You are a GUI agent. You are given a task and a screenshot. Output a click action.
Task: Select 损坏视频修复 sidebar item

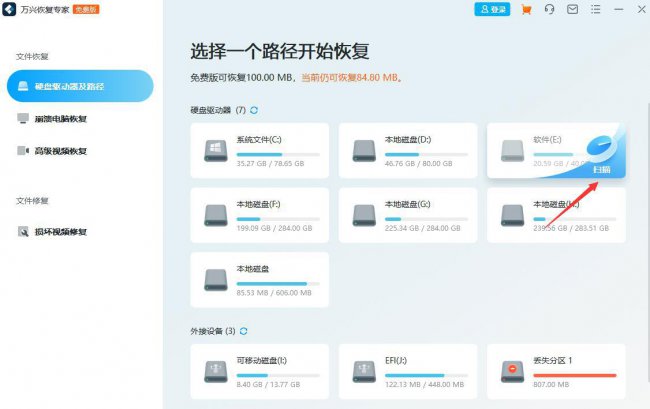[x=60, y=232]
